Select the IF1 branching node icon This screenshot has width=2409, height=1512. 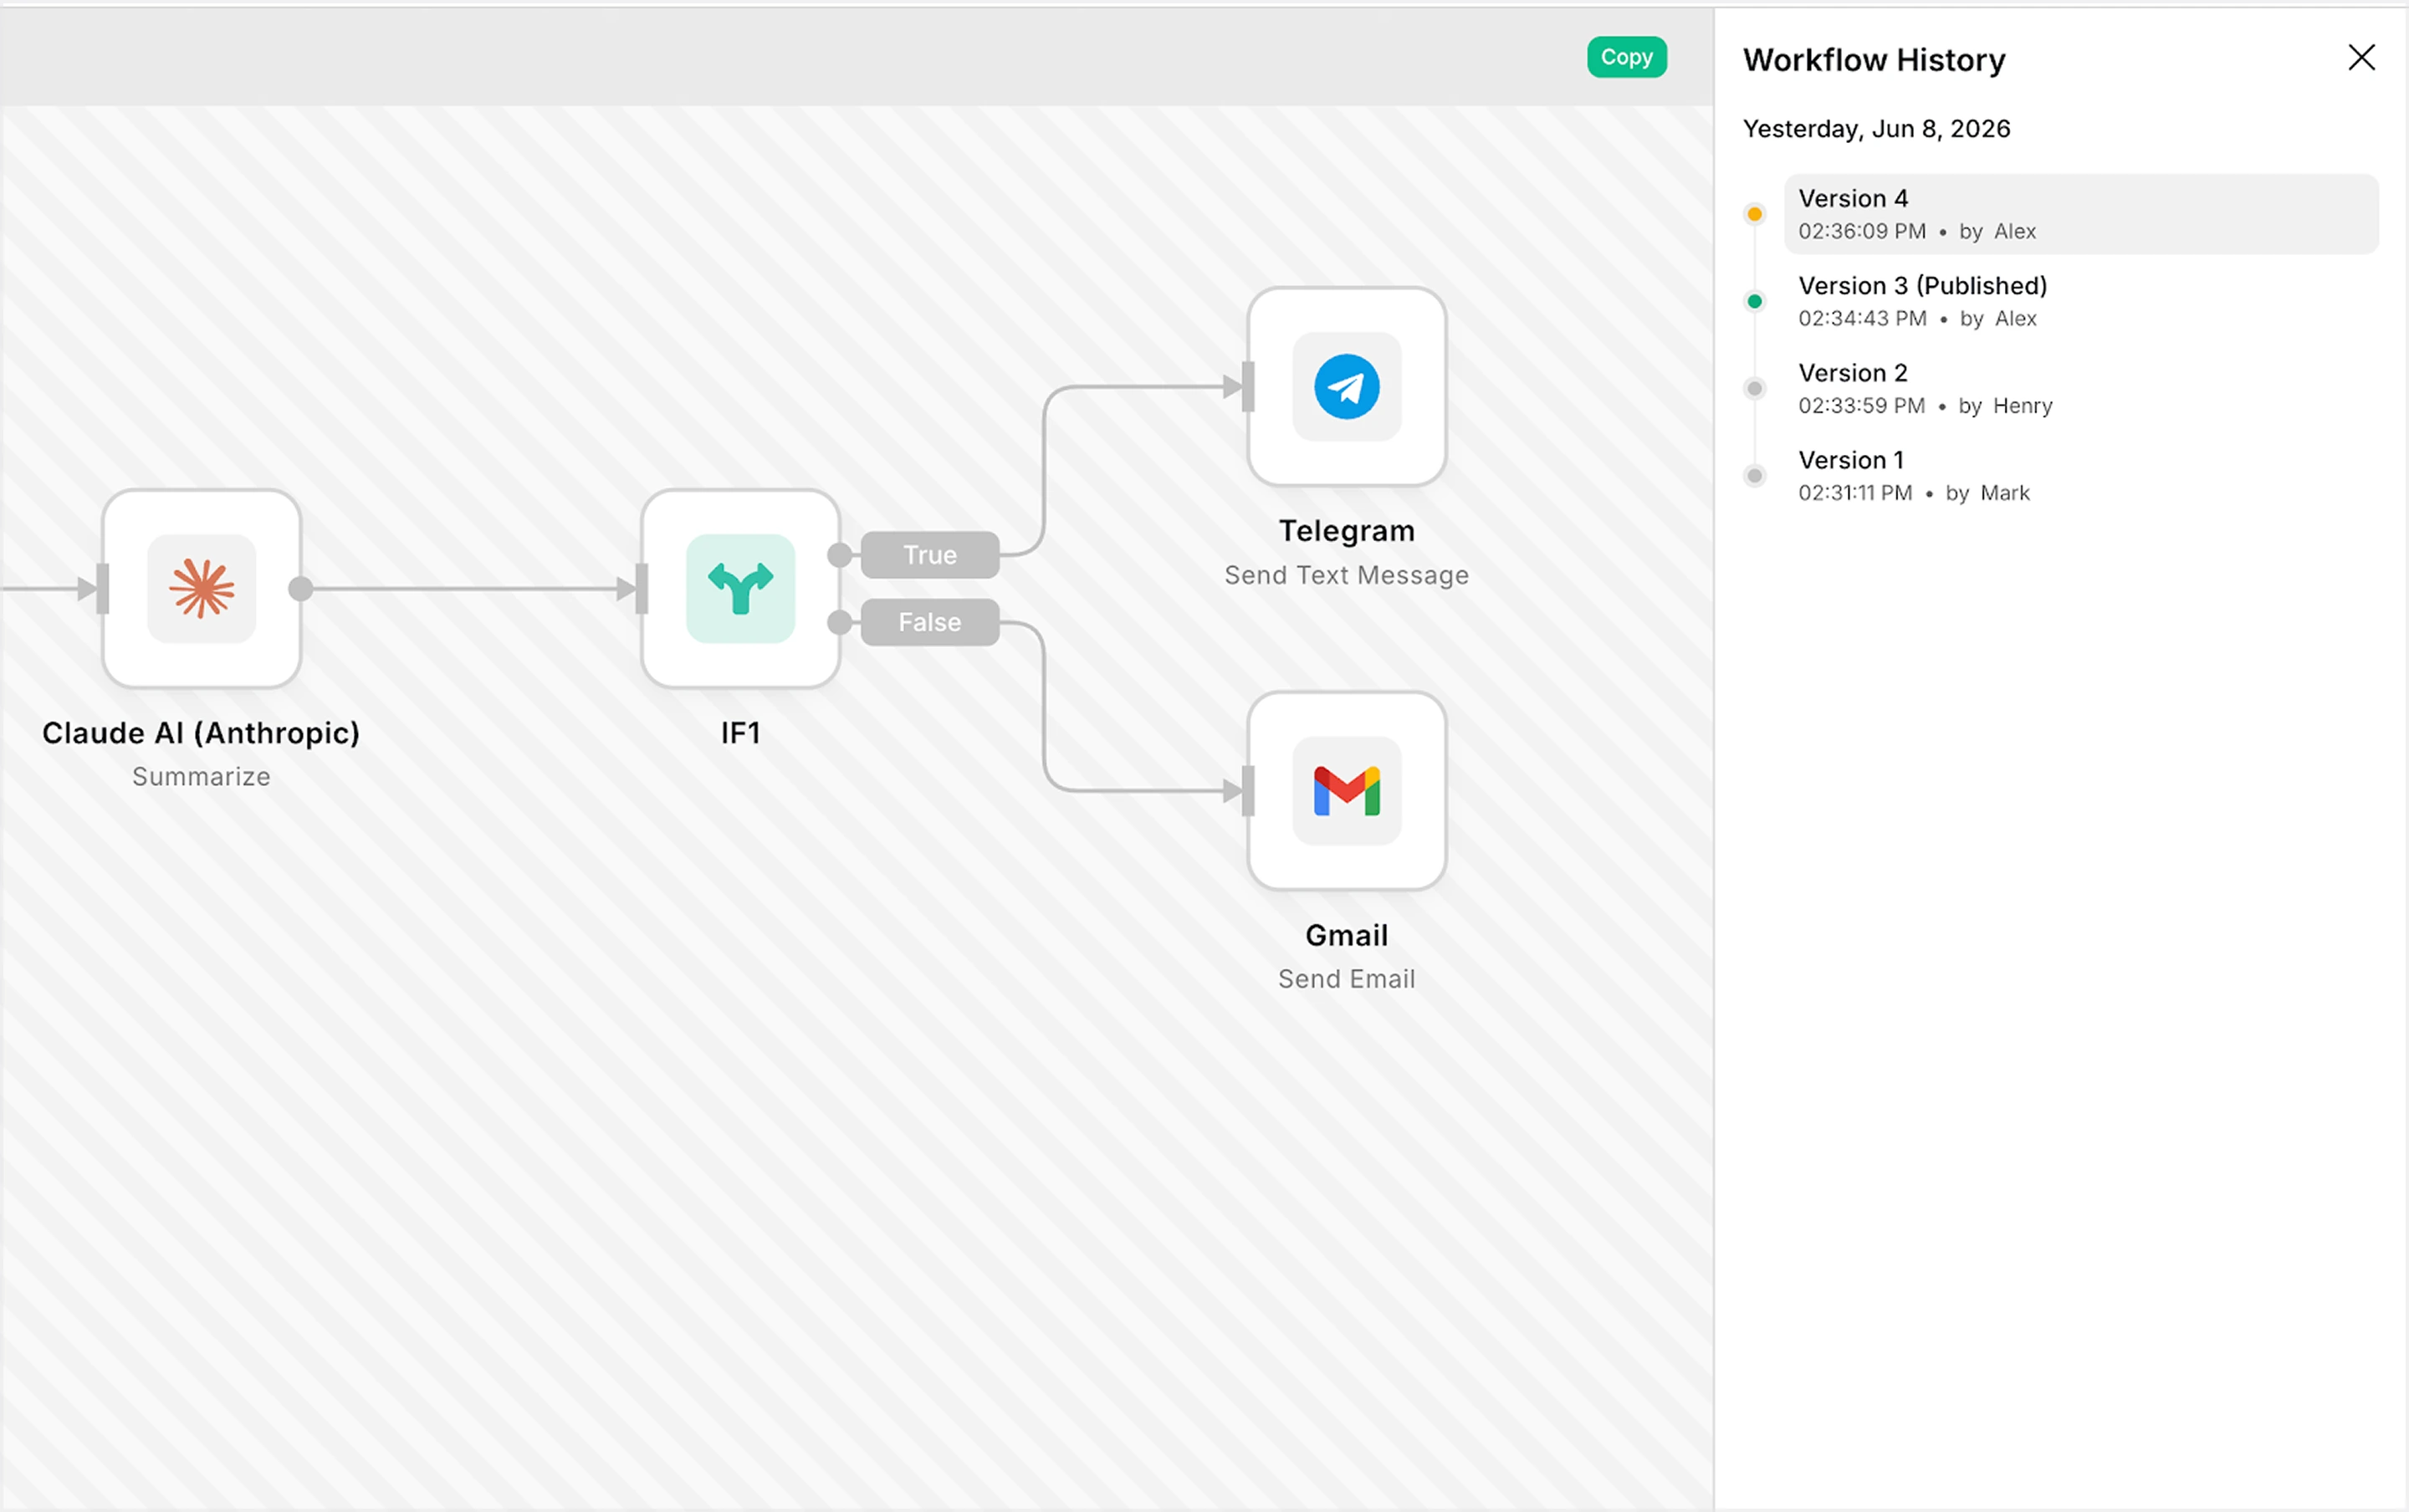click(x=740, y=588)
